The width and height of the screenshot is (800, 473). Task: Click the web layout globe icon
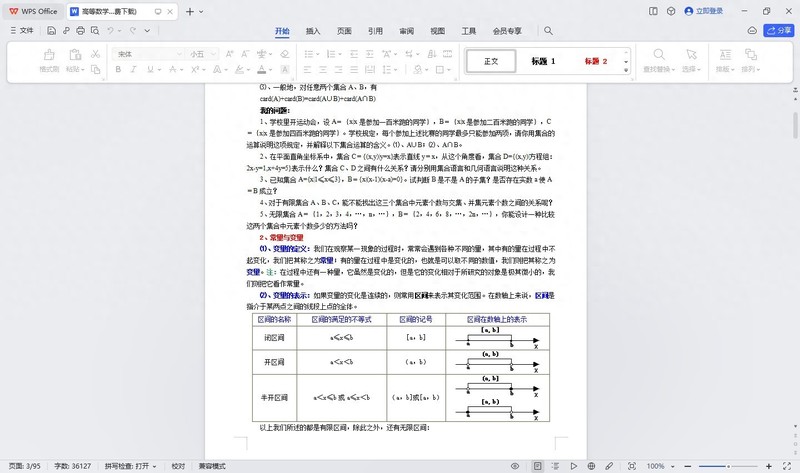click(591, 466)
